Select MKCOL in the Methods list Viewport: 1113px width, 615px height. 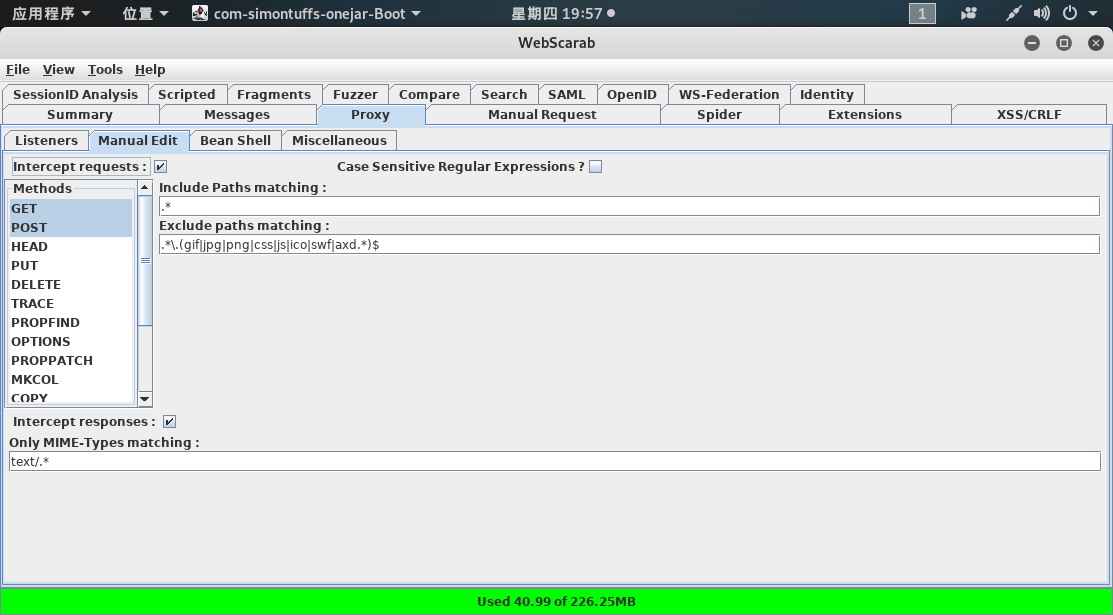click(71, 380)
